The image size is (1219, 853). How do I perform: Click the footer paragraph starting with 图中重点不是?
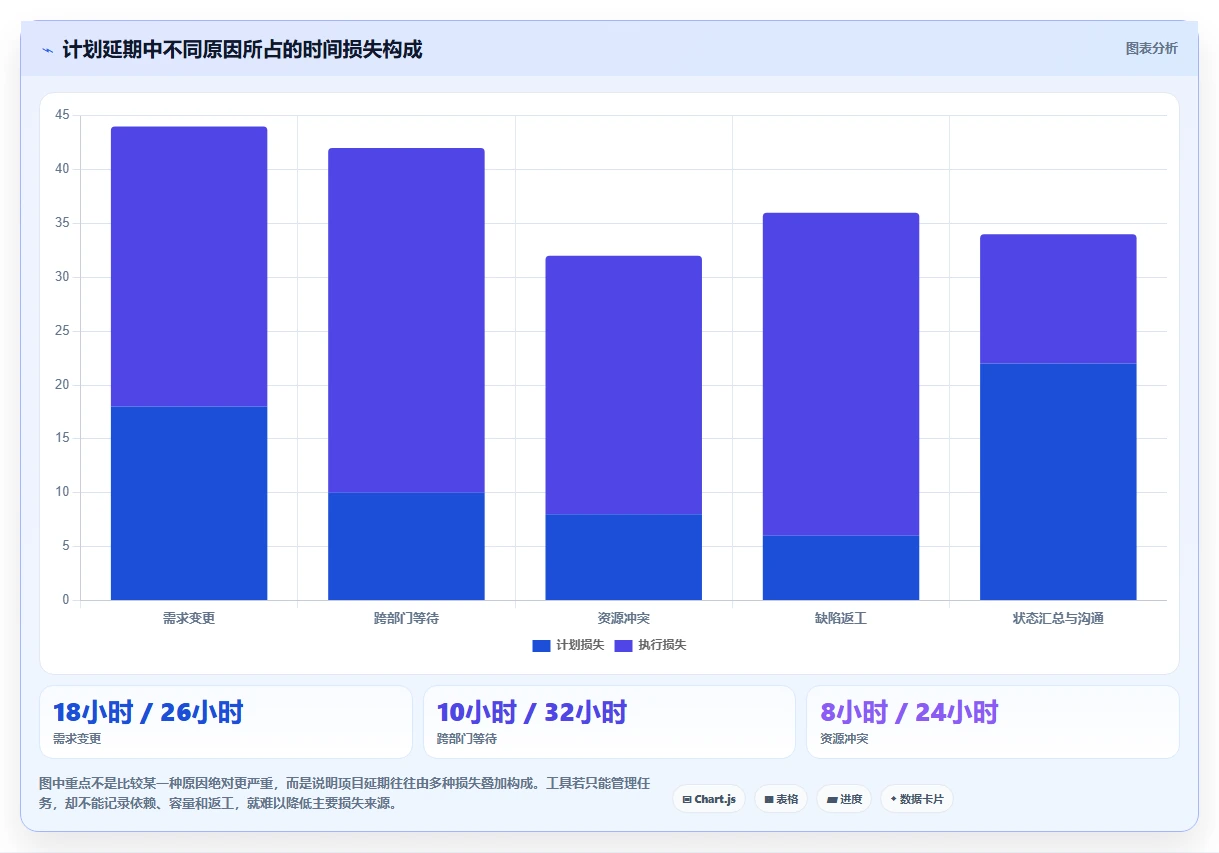[345, 793]
